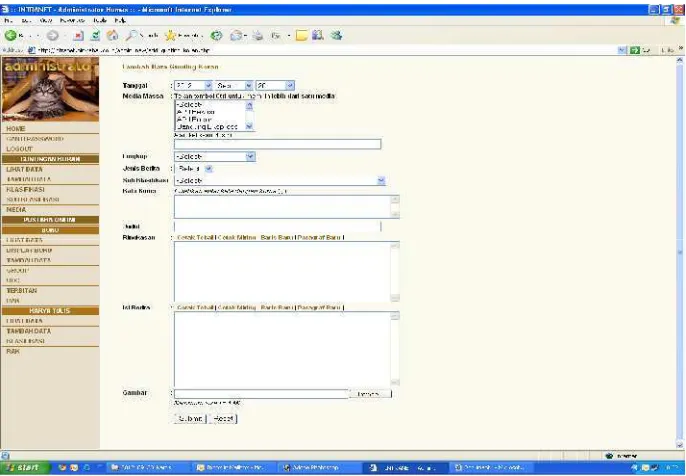Click into the Judul input field
The width and height of the screenshot is (686, 476).
278,226
